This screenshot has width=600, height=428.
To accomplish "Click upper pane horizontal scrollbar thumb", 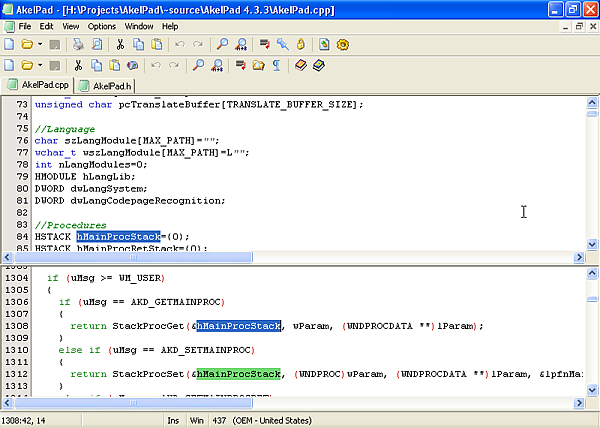I will click(133, 257).
